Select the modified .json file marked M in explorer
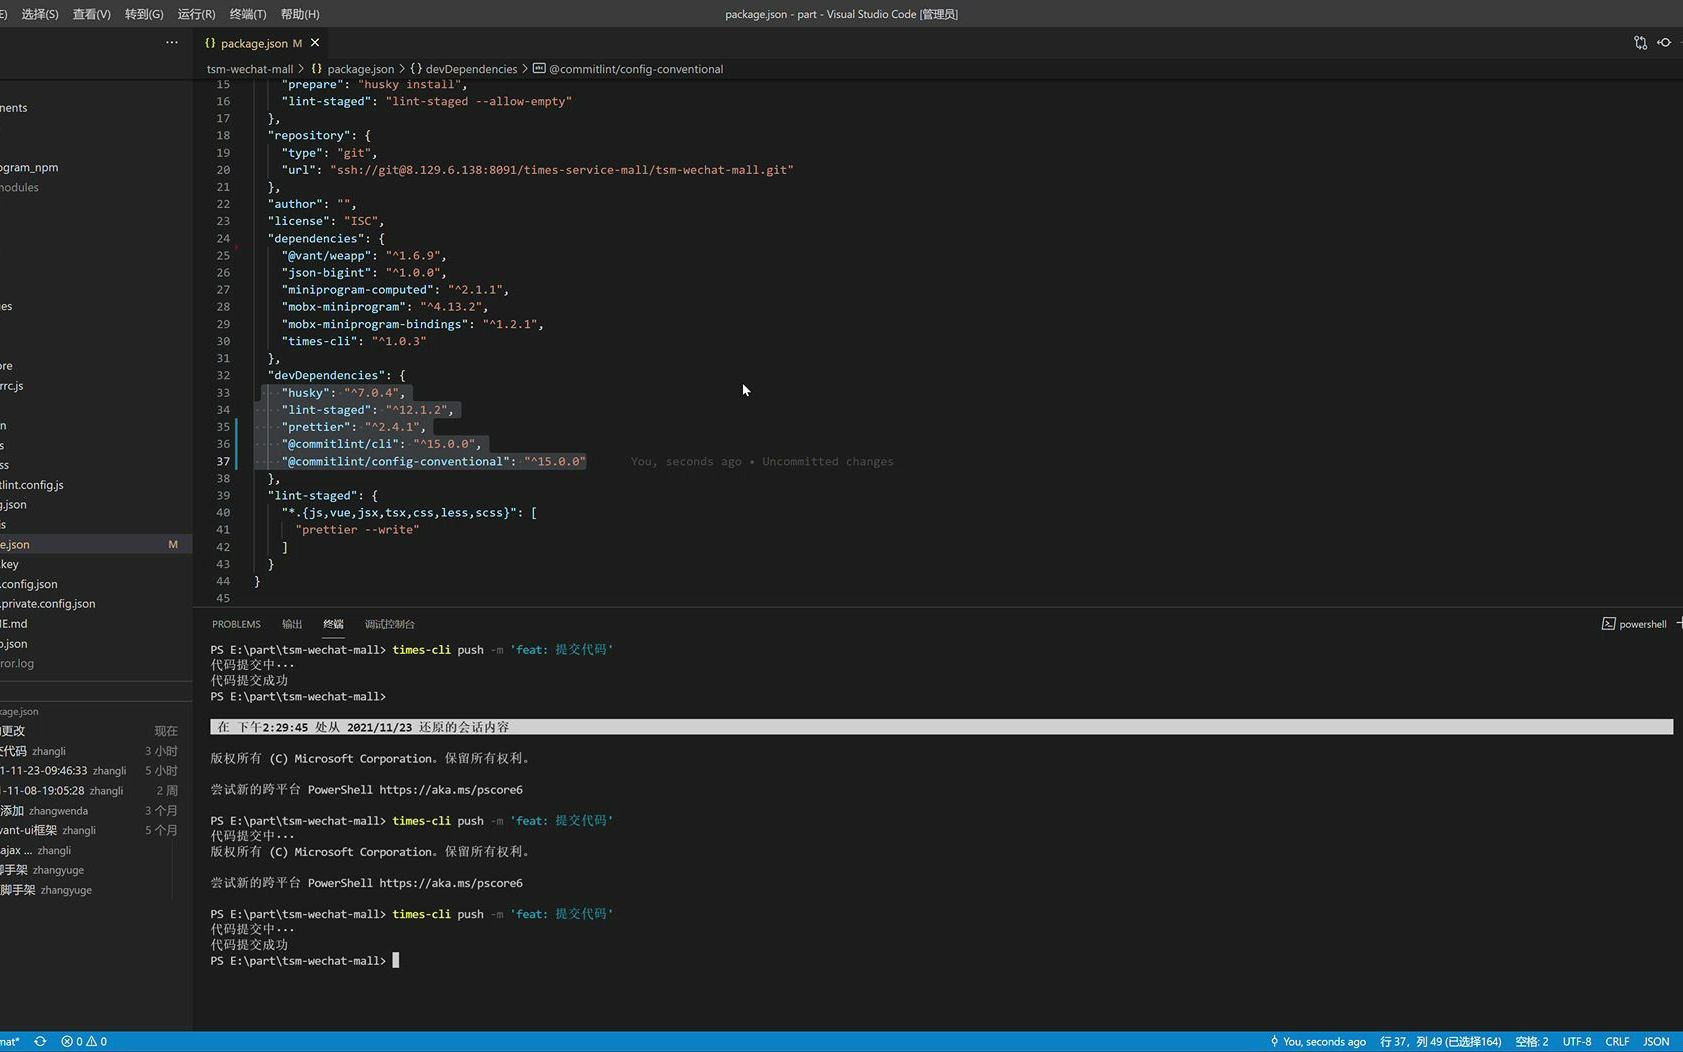Image resolution: width=1683 pixels, height=1052 pixels. coord(96,544)
